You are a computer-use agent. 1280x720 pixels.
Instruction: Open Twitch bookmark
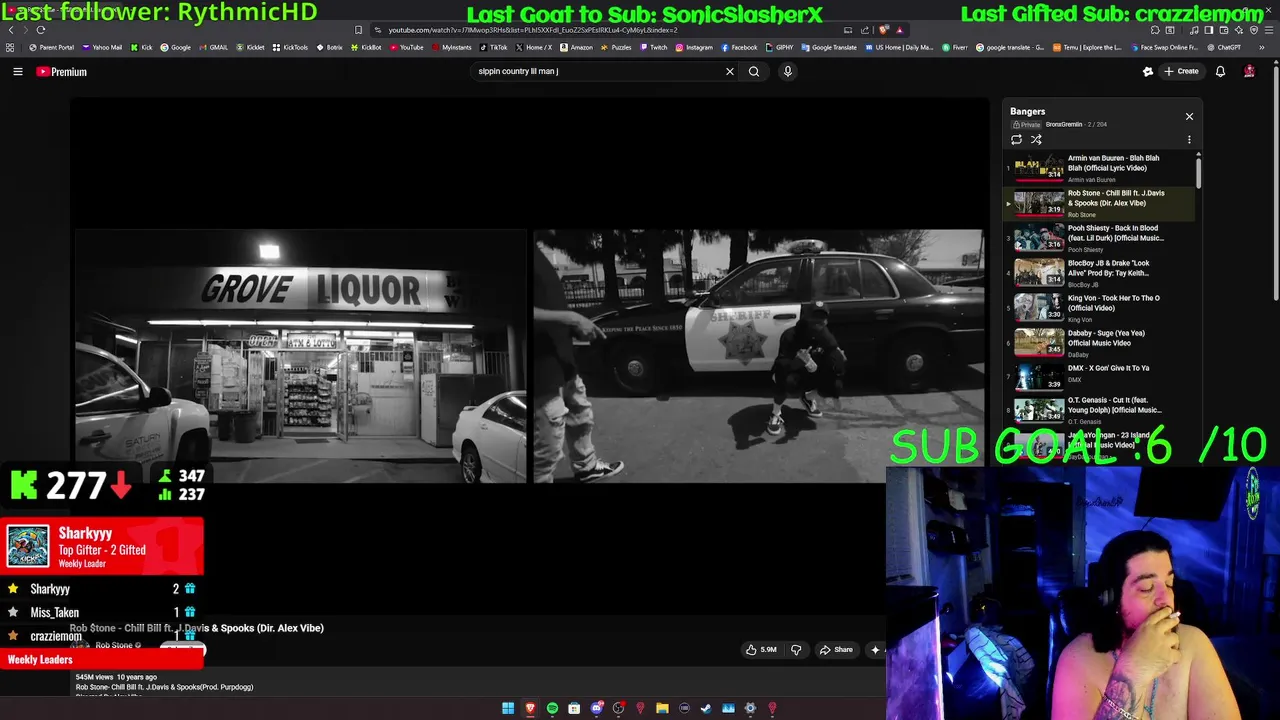[x=654, y=47]
